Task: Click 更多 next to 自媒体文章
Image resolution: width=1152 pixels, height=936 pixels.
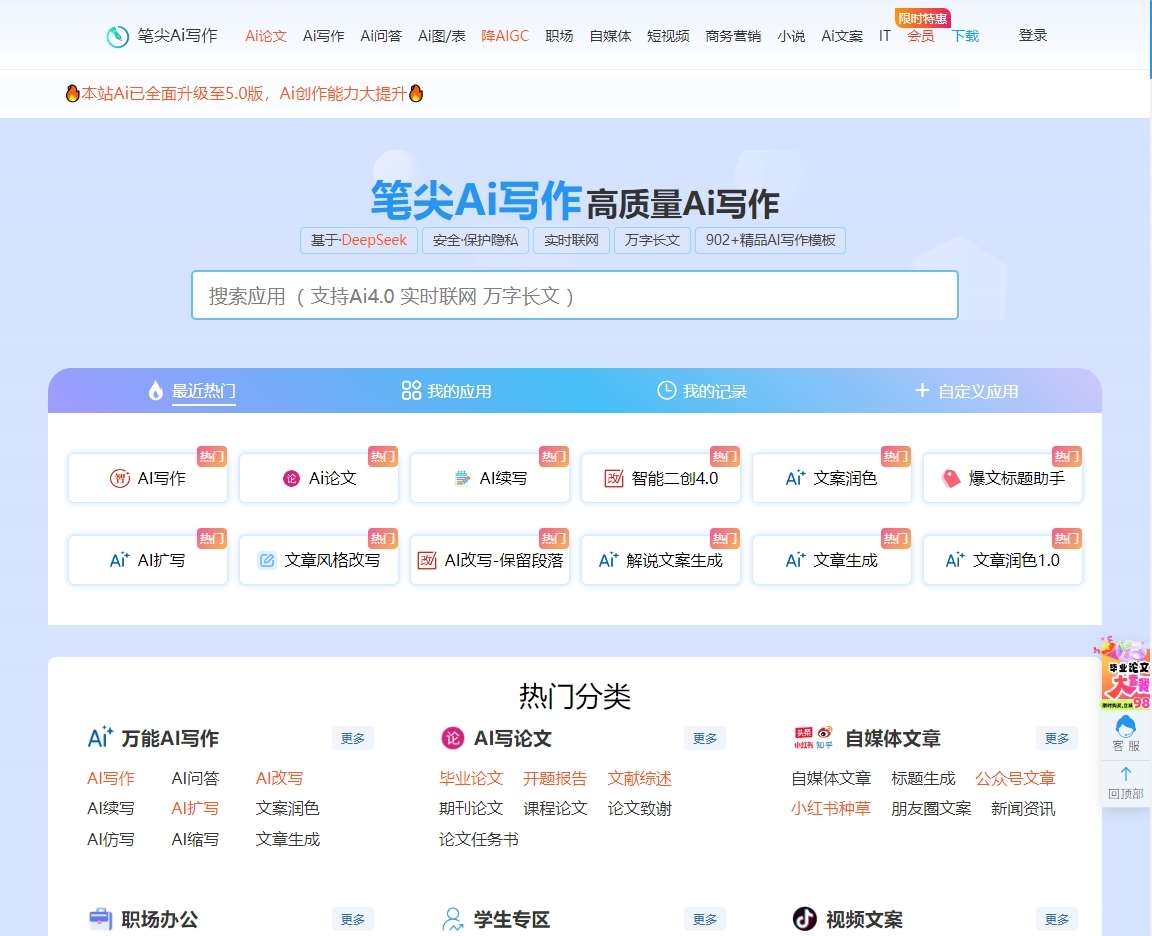Action: [1055, 738]
